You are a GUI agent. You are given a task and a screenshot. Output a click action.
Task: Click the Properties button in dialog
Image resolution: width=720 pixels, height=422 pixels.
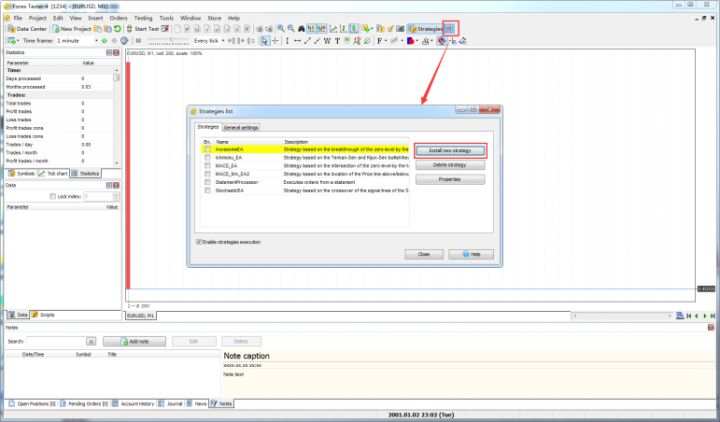pos(450,180)
